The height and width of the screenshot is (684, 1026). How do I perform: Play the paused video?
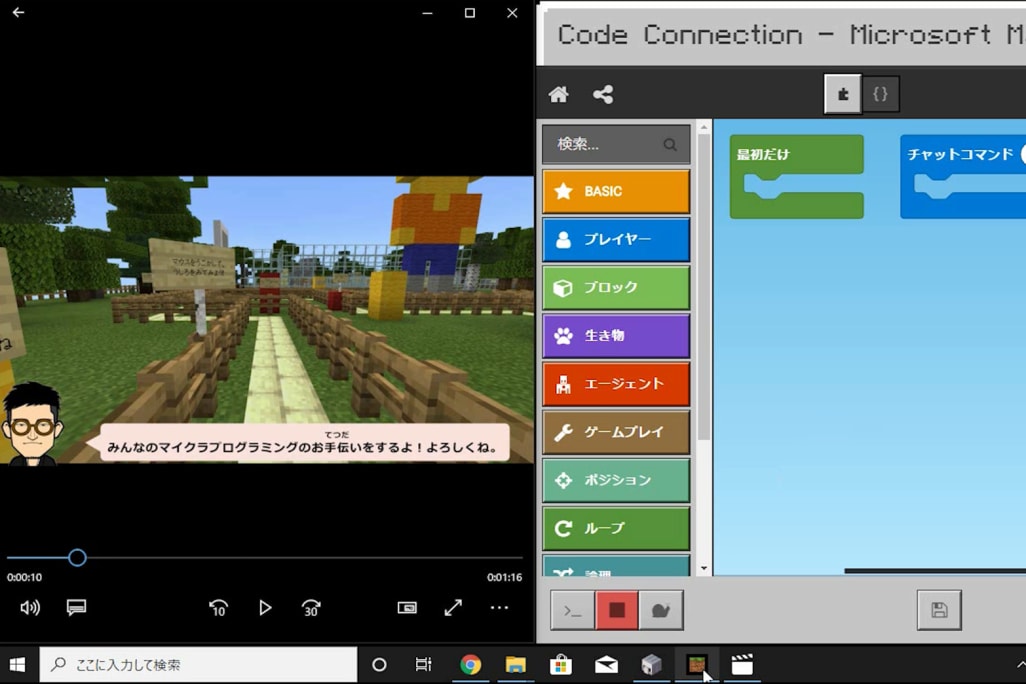coord(265,608)
